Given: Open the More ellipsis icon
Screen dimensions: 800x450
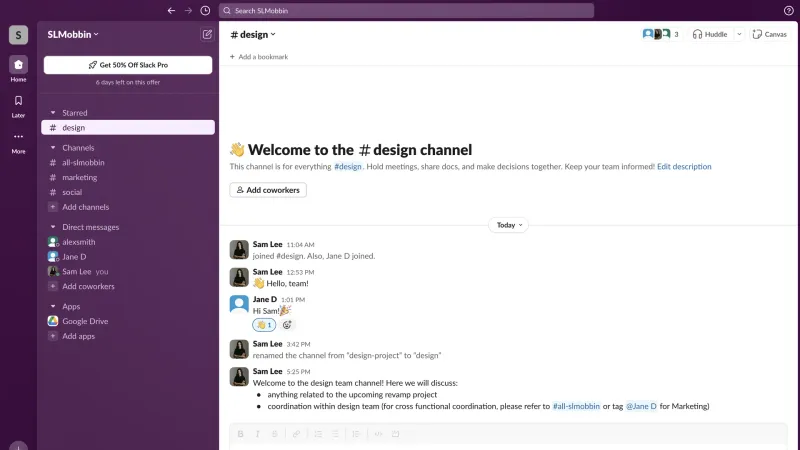Looking at the screenshot, I should click(18, 136).
